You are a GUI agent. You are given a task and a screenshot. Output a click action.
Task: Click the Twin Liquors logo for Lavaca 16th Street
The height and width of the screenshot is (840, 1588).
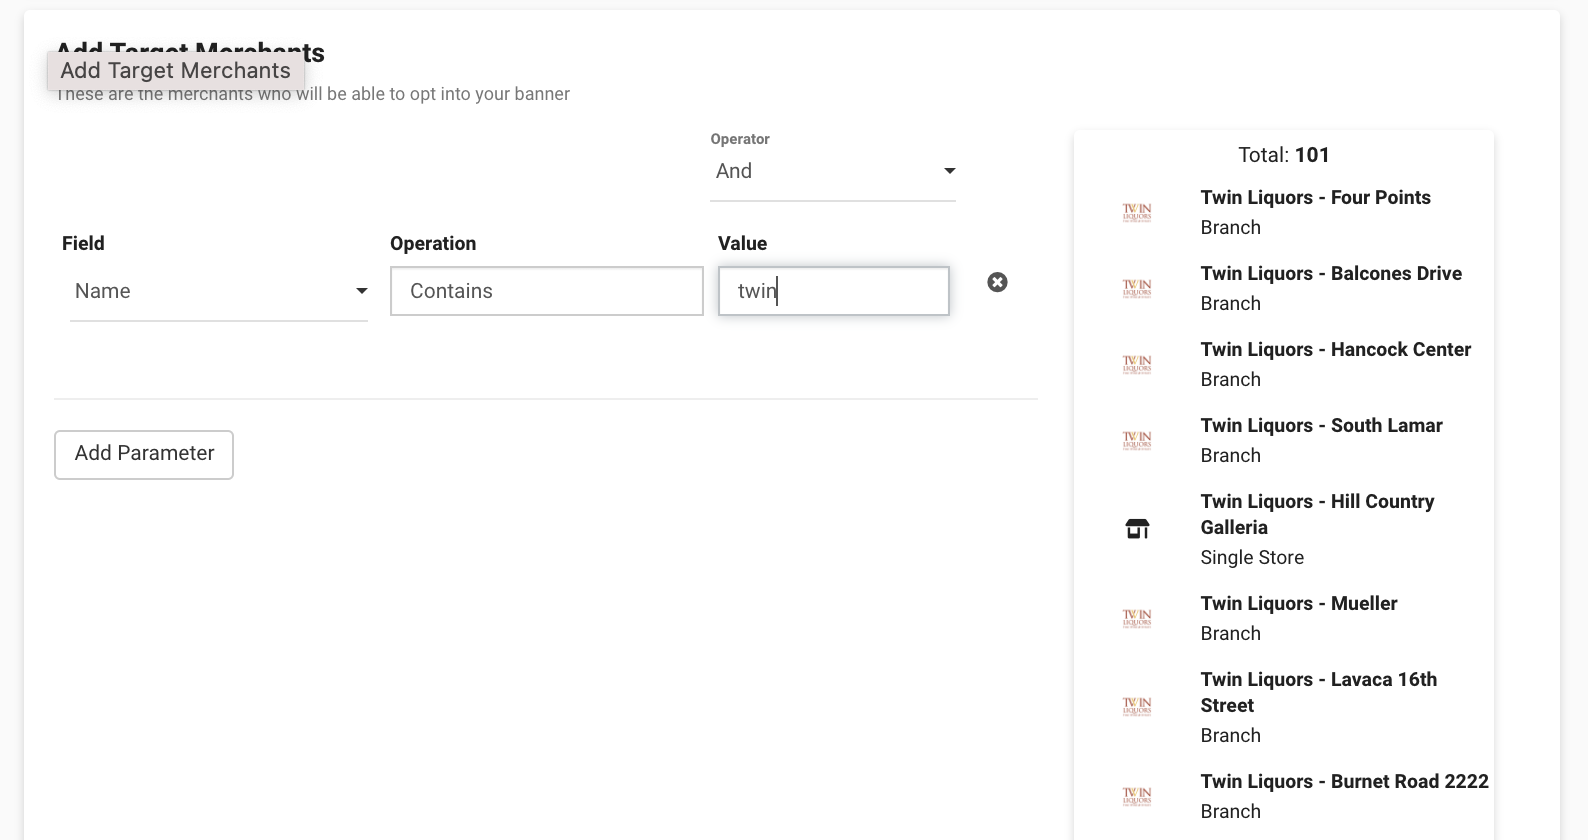coord(1137,707)
